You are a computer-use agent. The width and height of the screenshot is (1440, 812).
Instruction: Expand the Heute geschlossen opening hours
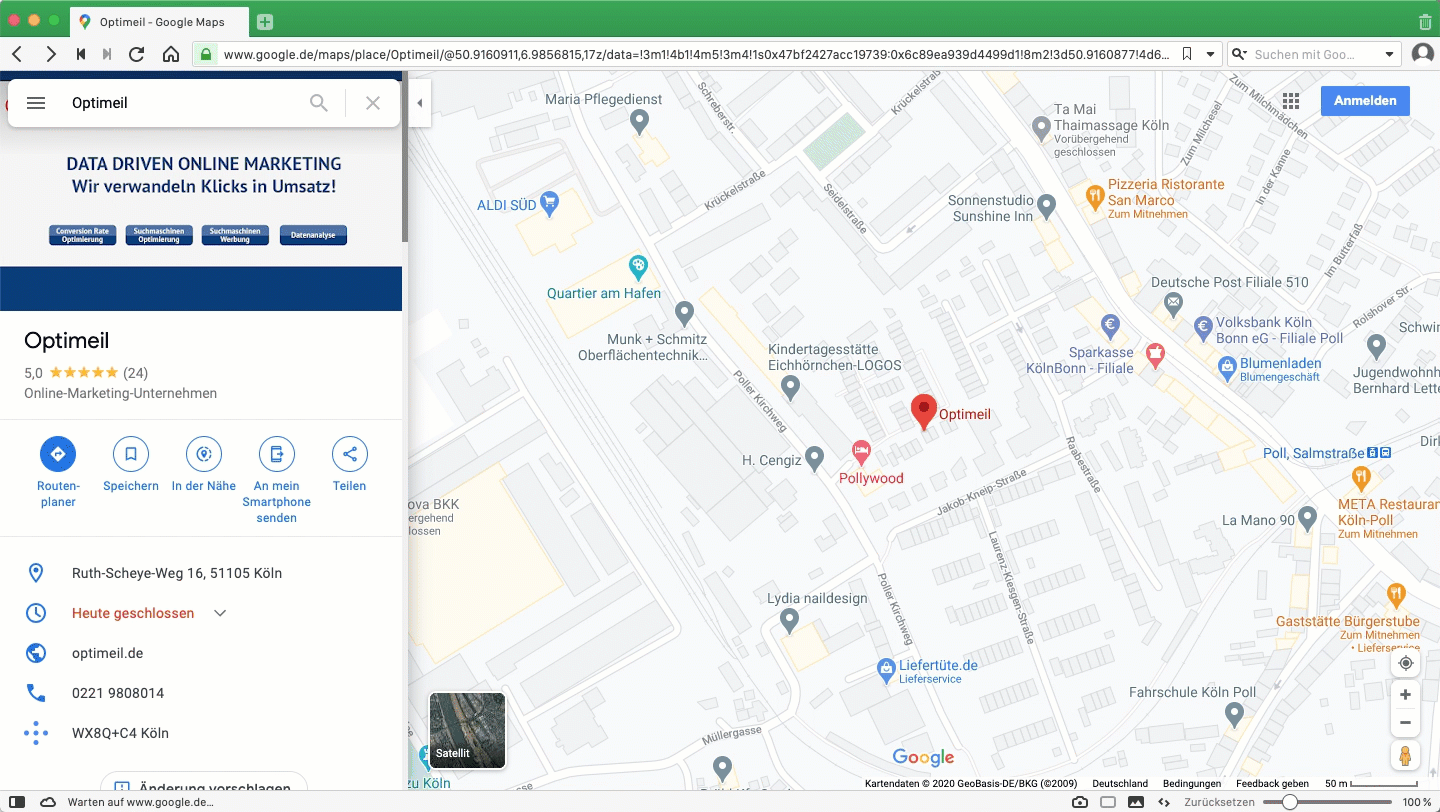(x=219, y=613)
